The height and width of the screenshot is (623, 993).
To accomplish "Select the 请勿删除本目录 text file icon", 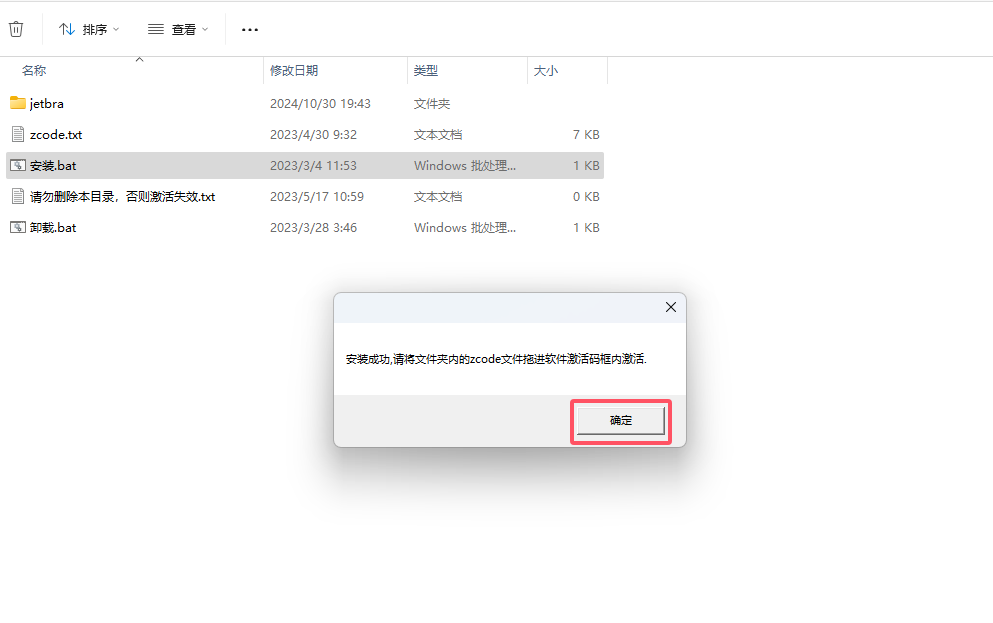I will click(18, 196).
